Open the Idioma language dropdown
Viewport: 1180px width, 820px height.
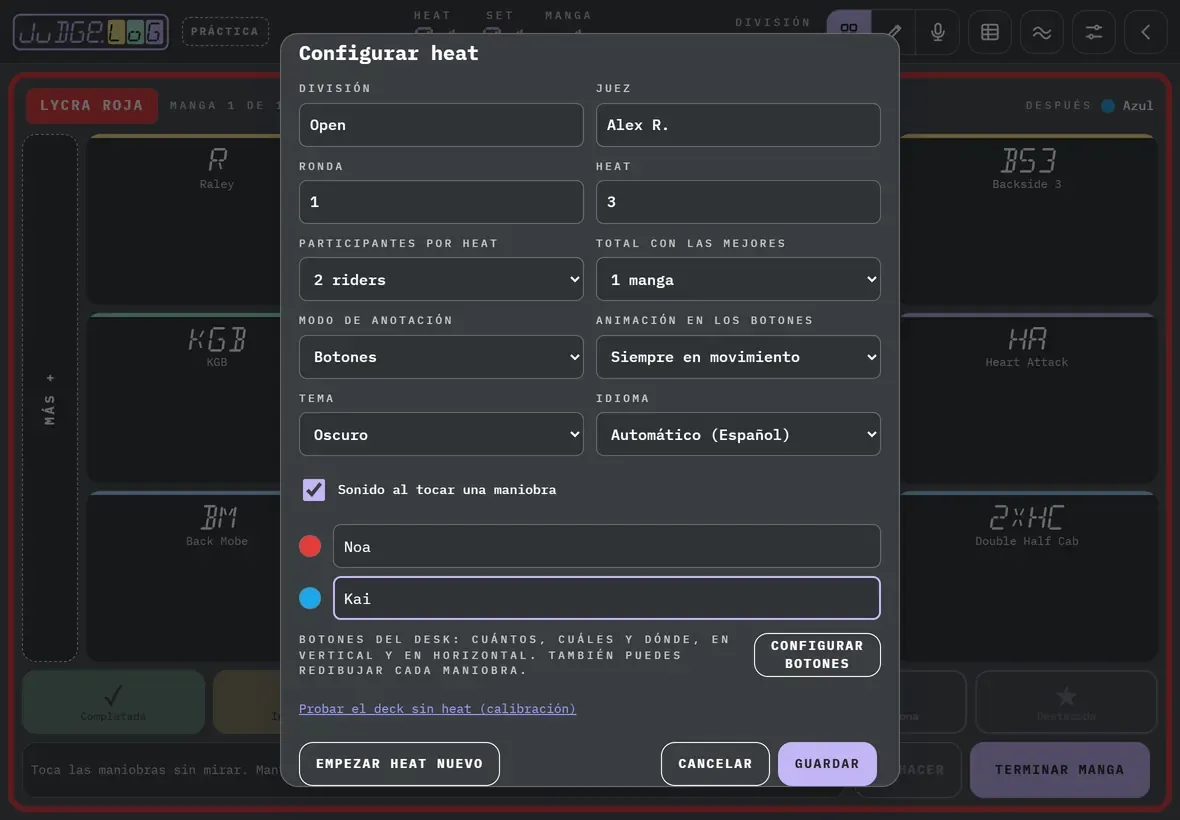point(738,435)
